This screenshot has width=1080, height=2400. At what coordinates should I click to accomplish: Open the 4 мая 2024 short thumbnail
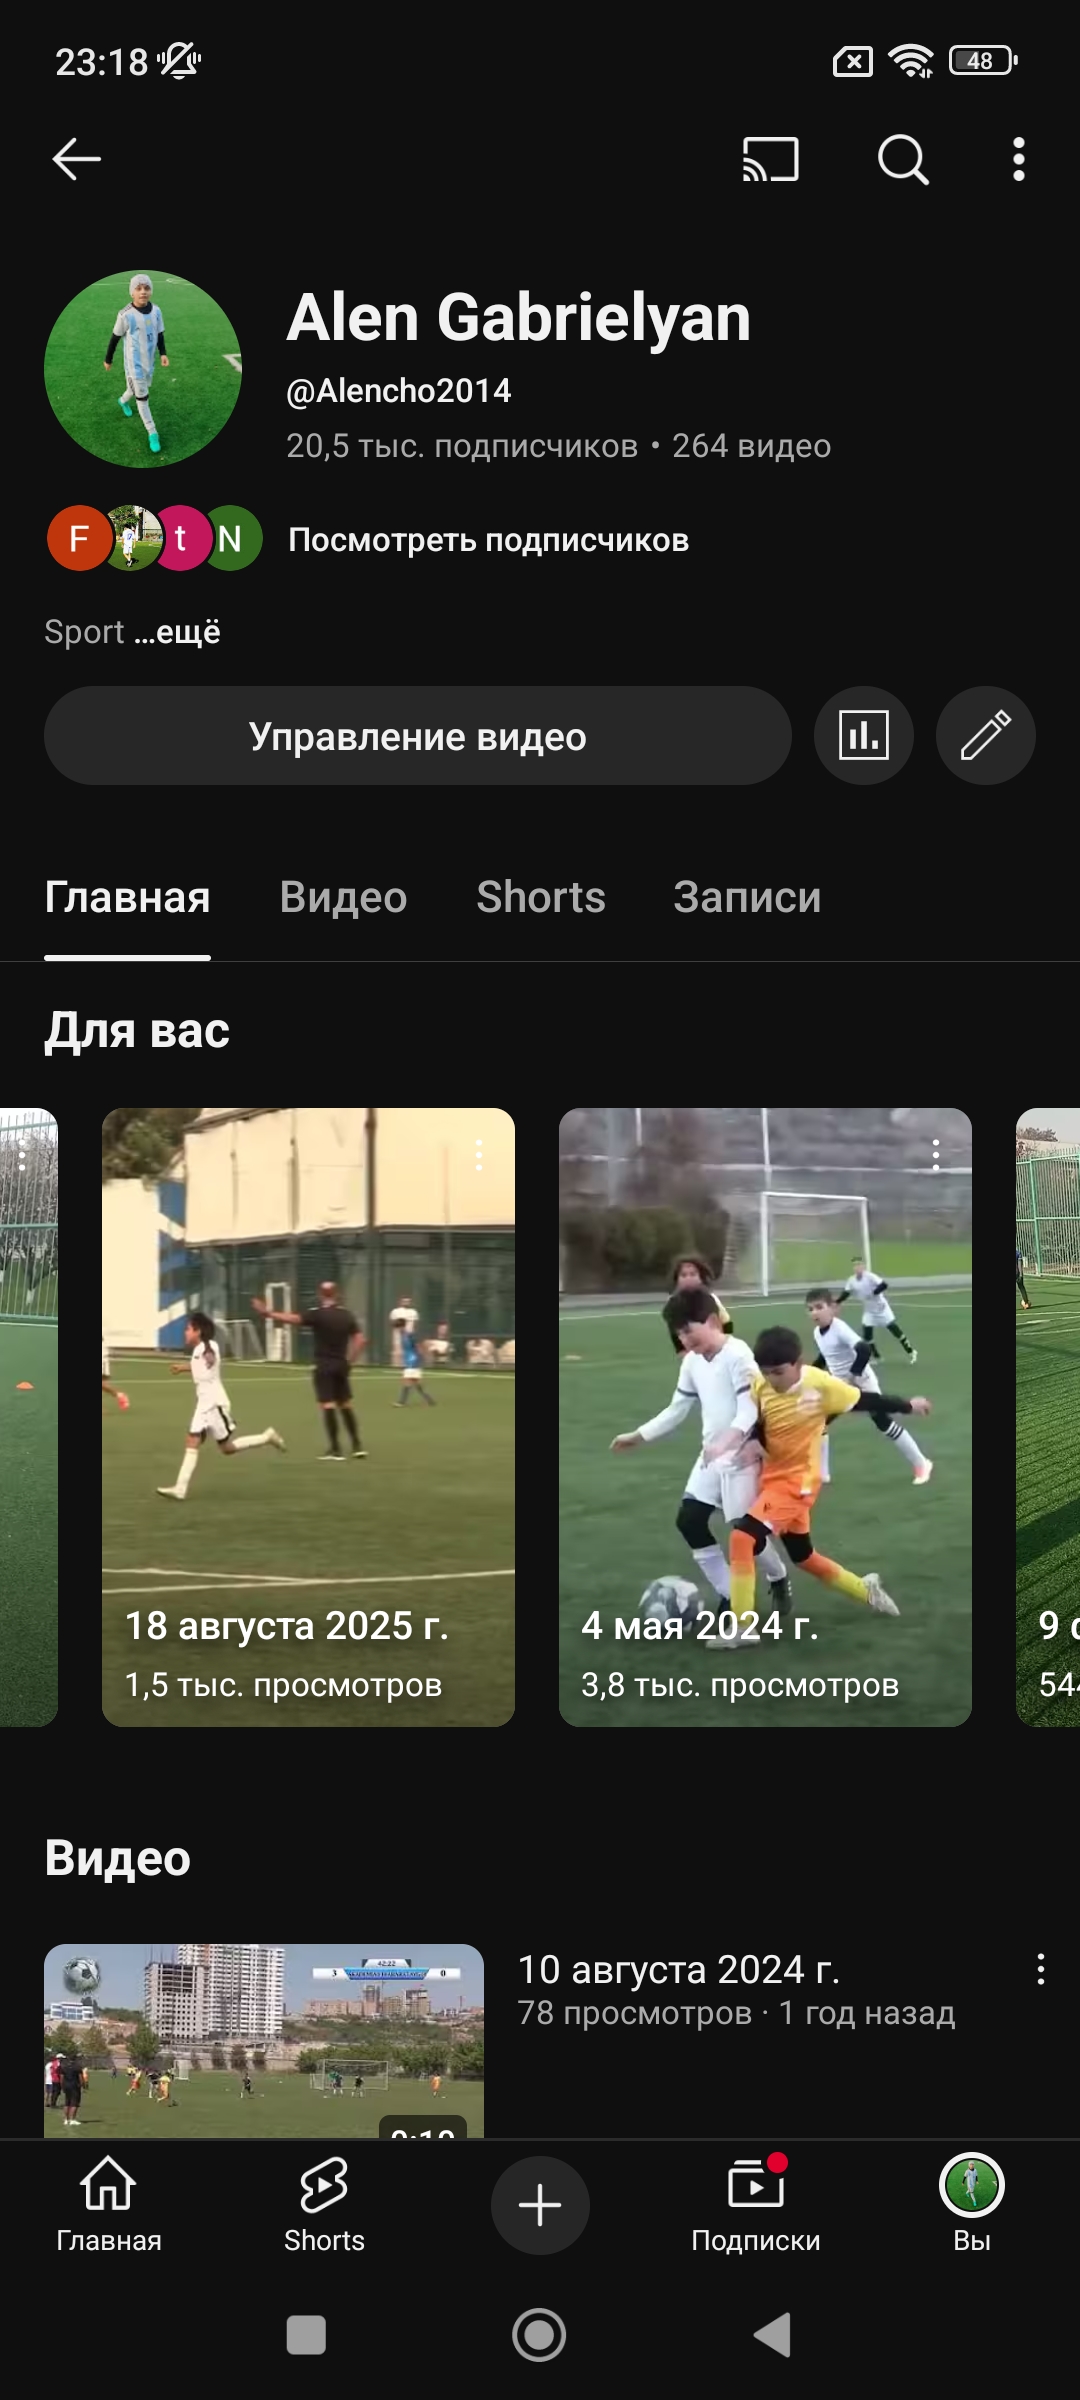click(765, 1400)
